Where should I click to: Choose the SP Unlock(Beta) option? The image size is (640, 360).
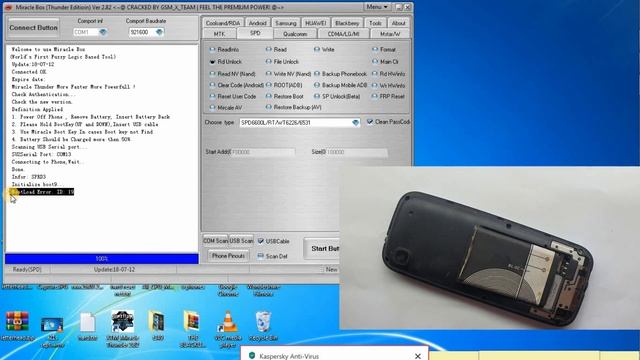pos(337,96)
